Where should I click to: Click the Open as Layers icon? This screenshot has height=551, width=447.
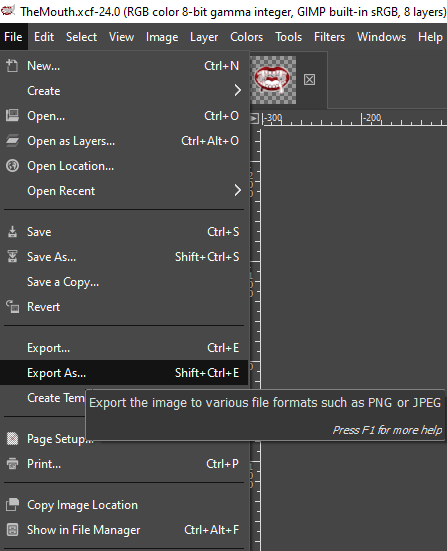[x=12, y=141]
